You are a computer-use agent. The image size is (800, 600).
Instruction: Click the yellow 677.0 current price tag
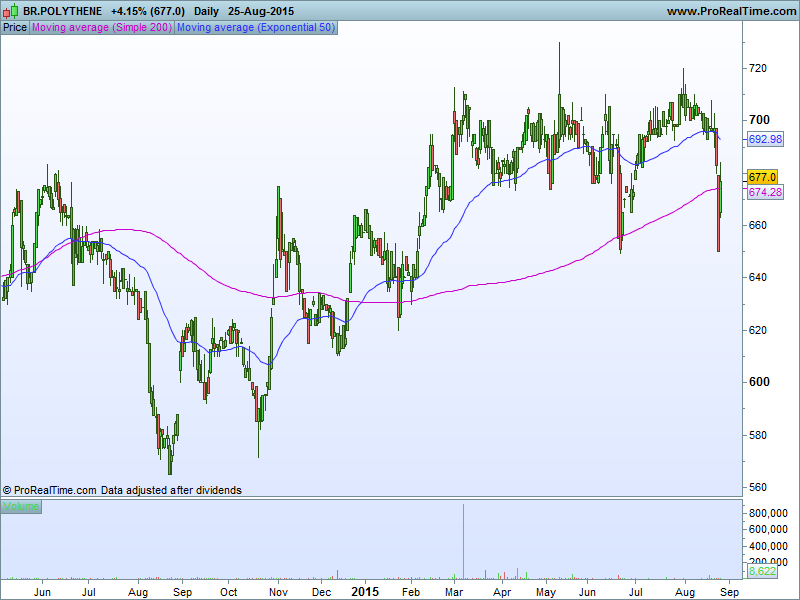[x=763, y=177]
